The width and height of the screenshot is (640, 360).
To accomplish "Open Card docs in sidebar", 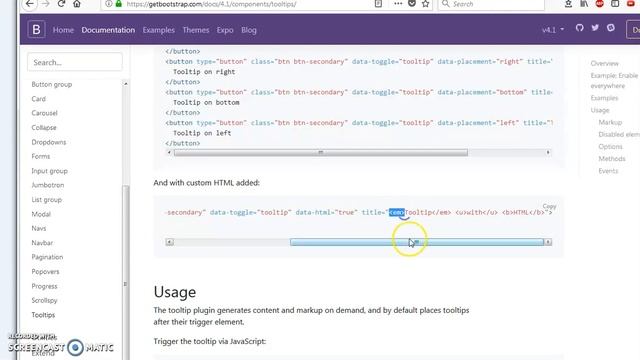I will coord(38,99).
